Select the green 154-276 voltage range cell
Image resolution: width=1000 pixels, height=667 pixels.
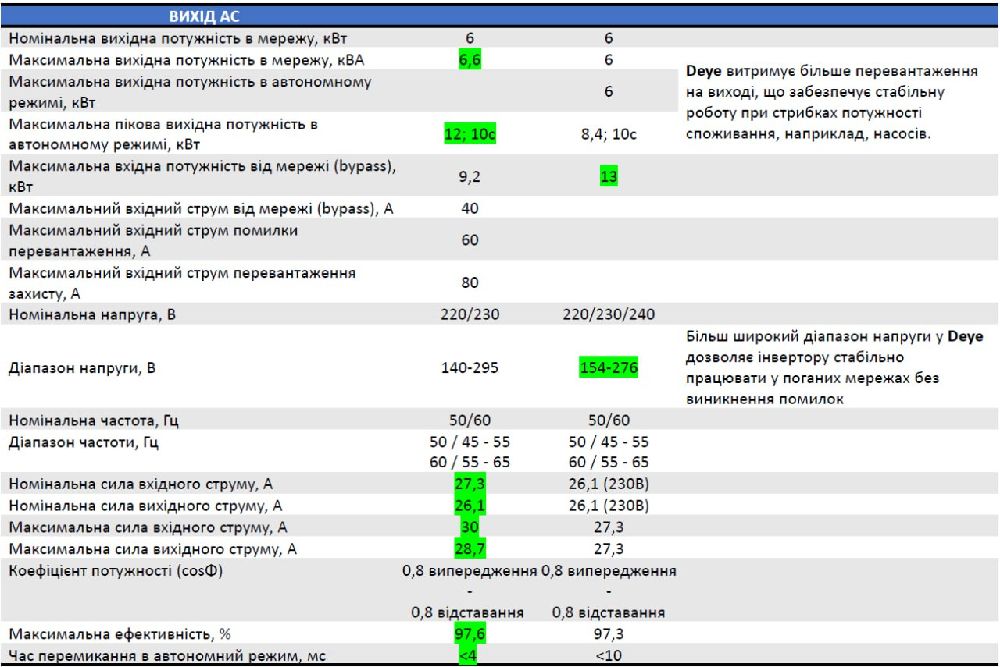(608, 367)
